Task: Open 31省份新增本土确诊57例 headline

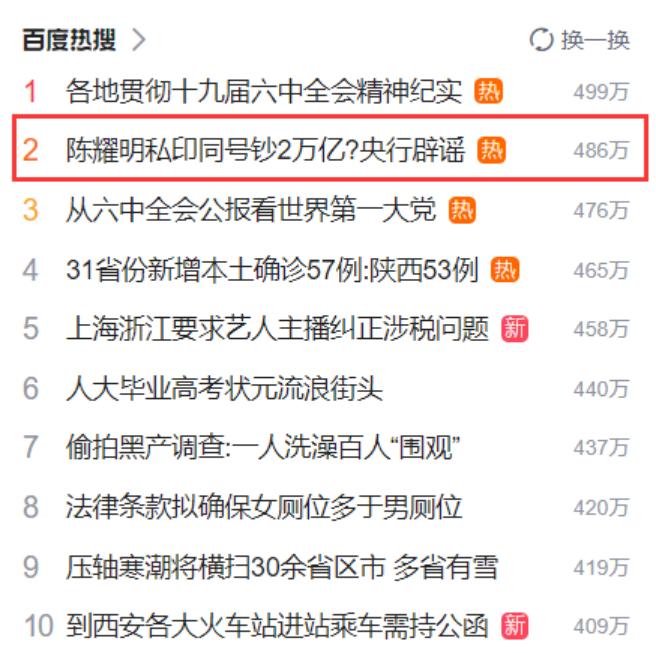Action: (x=272, y=270)
